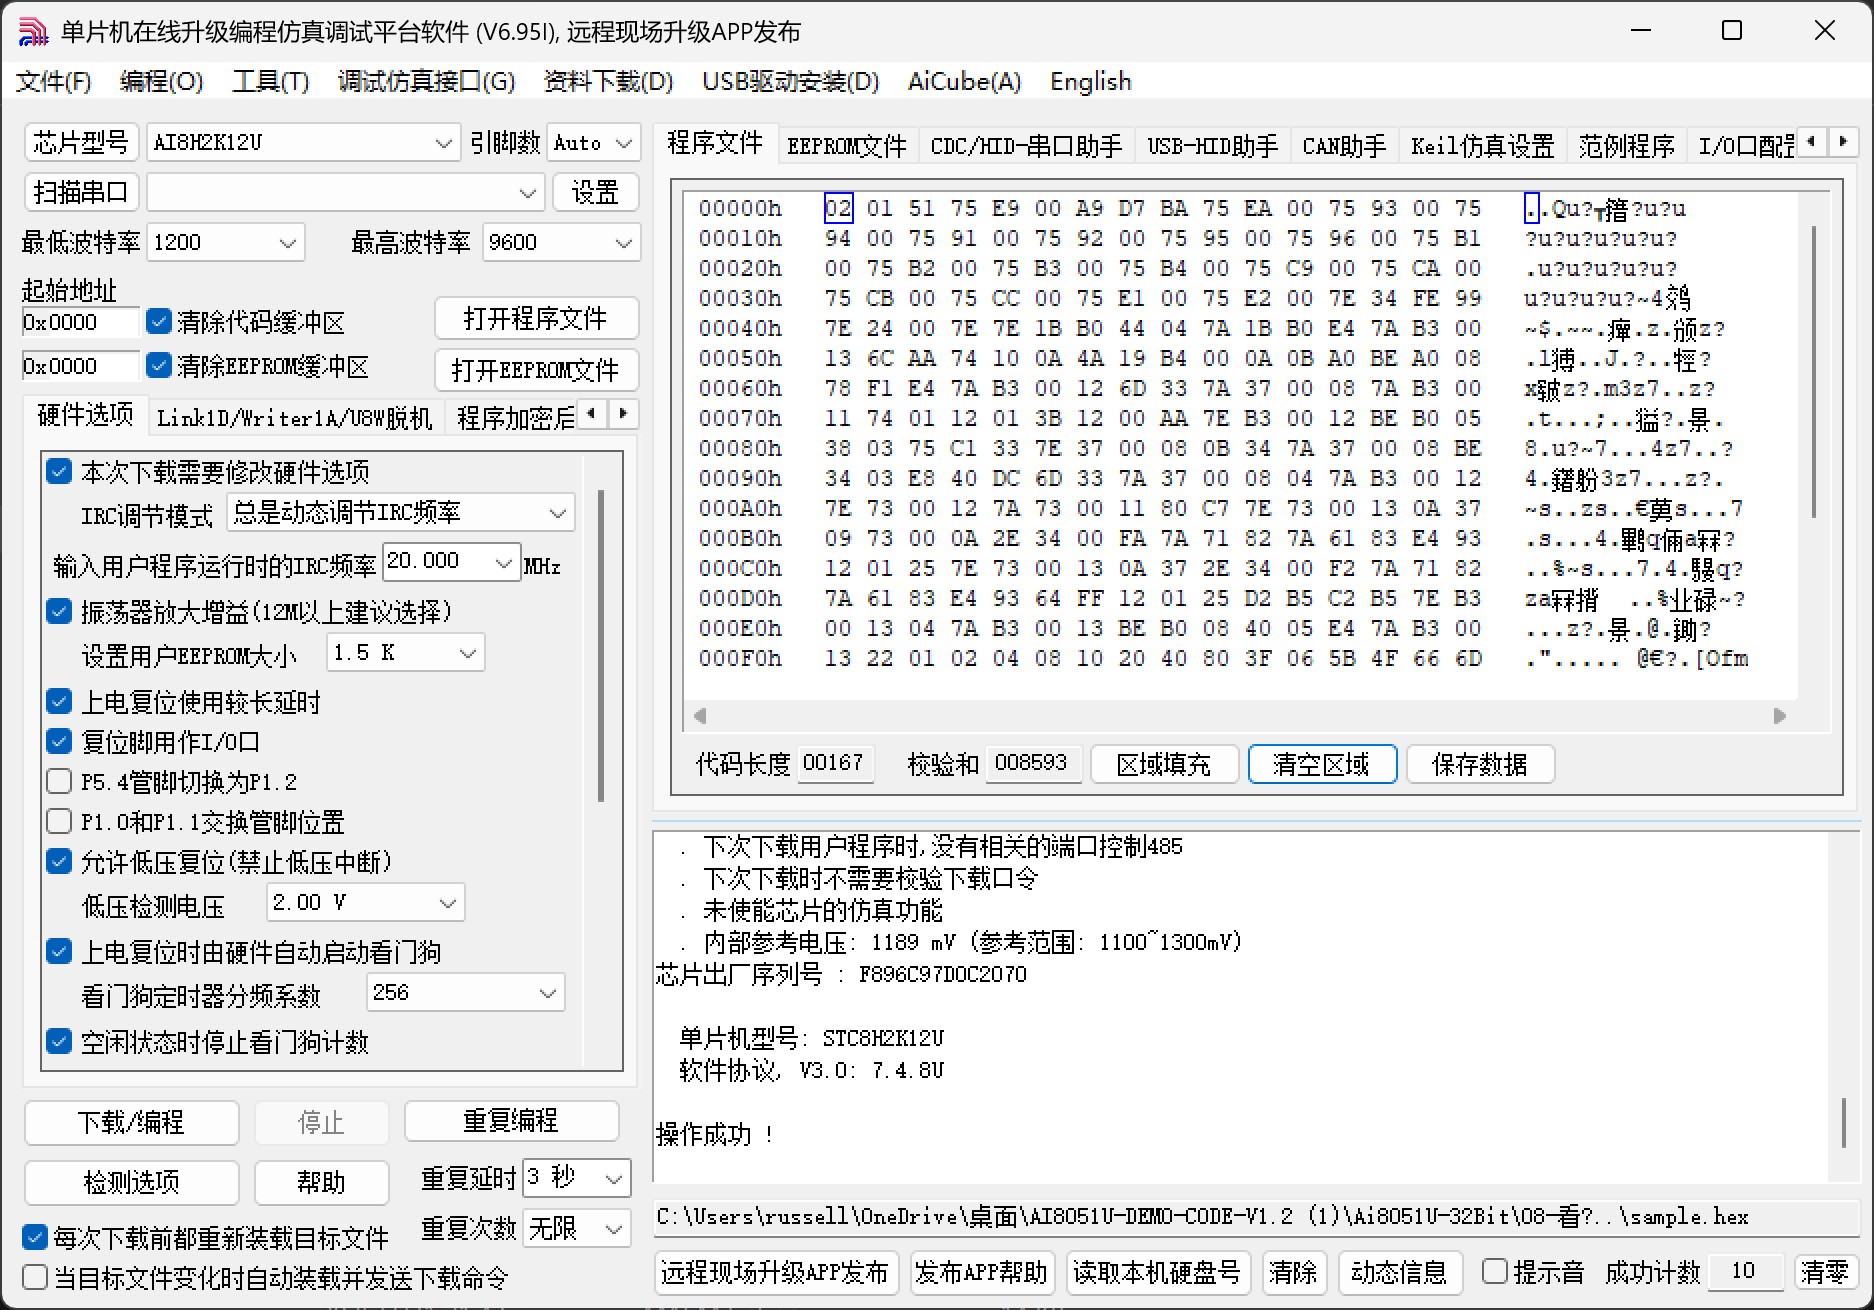Click 清空区域 button
Screen dimensions: 1874x1310
pos(1322,765)
